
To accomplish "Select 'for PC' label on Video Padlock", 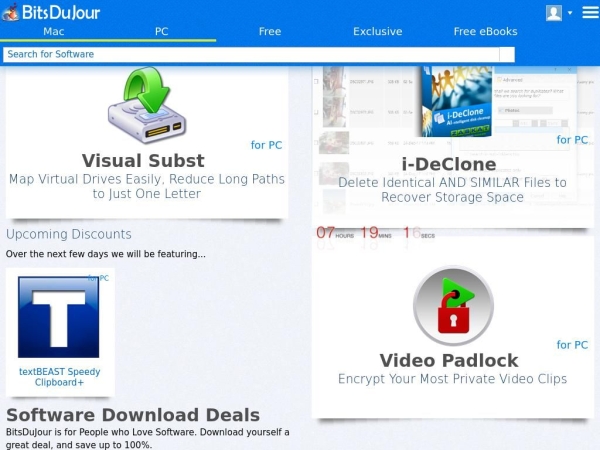I will click(572, 345).
